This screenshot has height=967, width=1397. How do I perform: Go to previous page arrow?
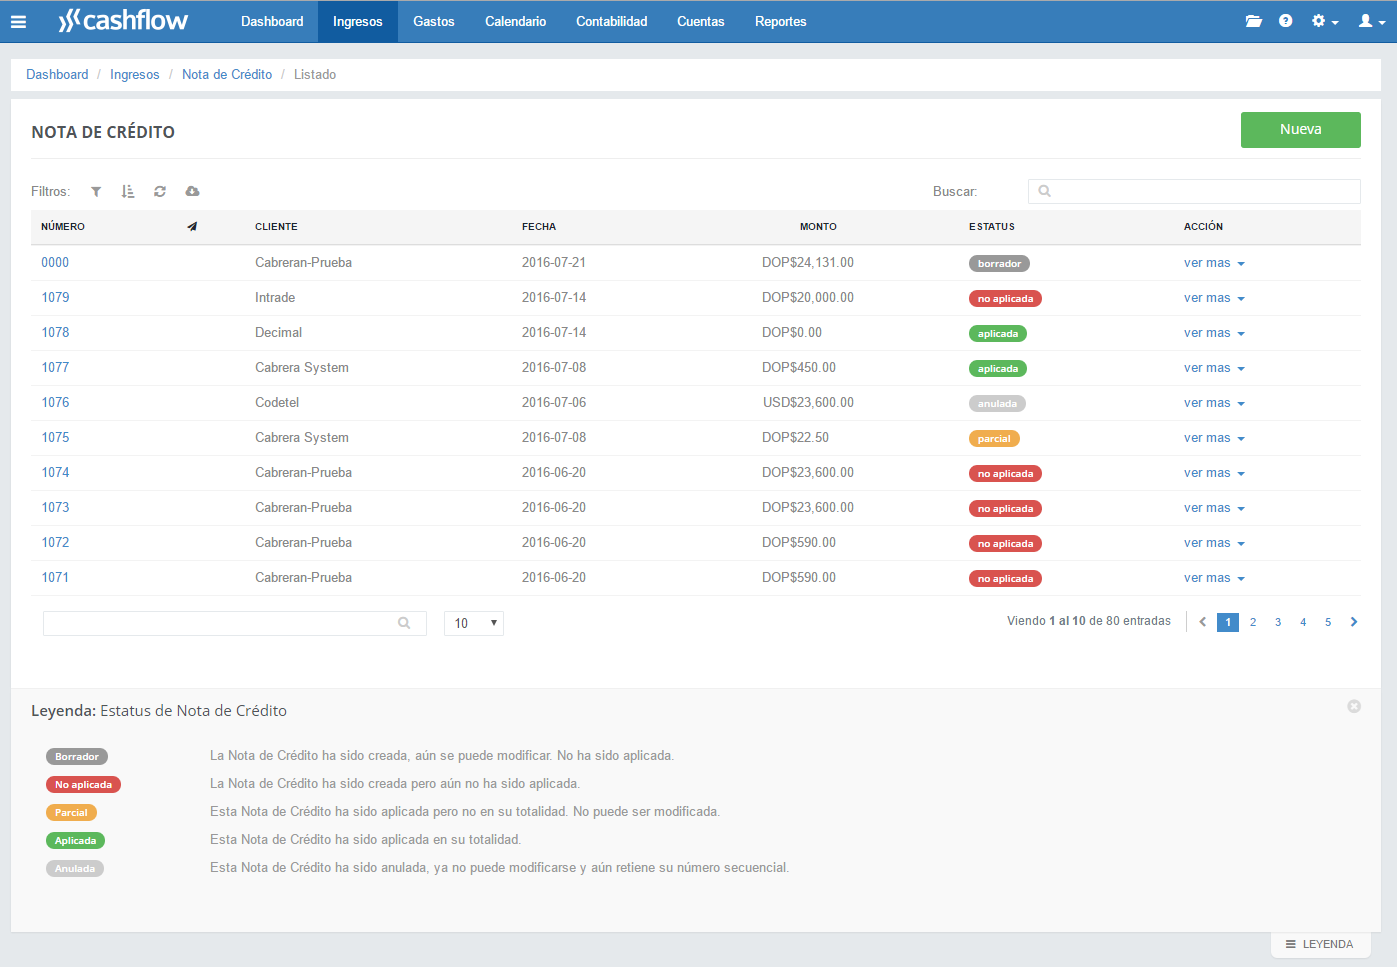click(1202, 622)
